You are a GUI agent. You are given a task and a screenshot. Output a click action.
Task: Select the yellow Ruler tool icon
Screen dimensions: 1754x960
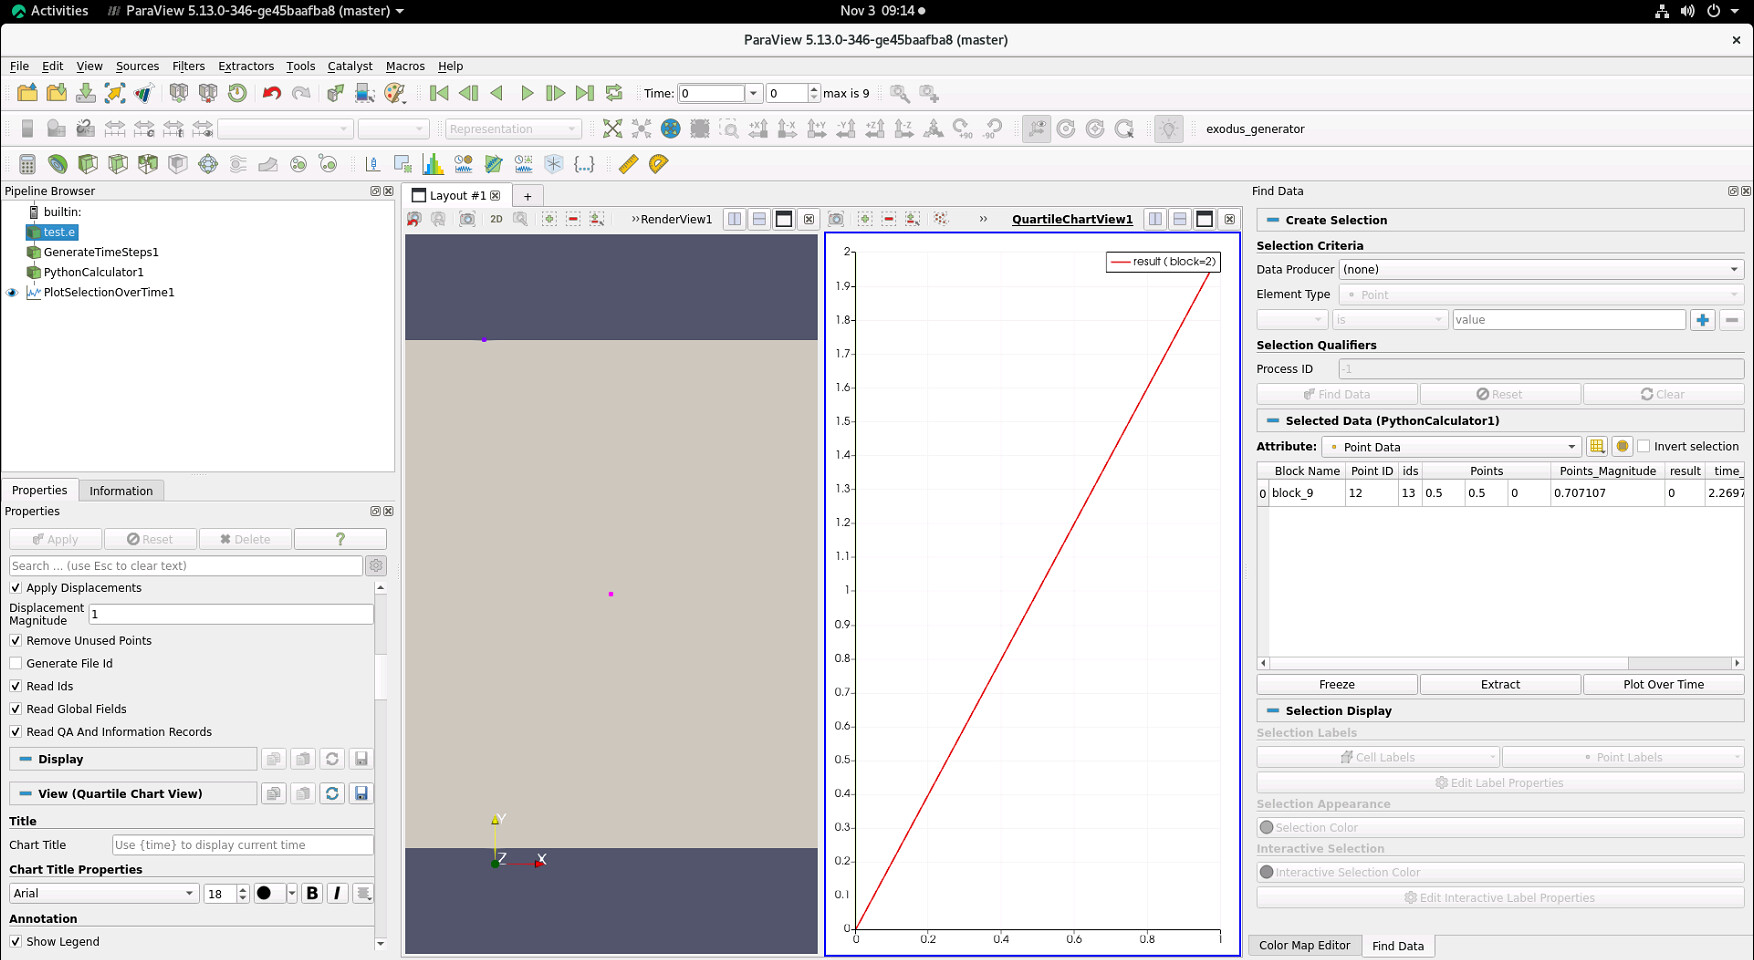click(628, 164)
